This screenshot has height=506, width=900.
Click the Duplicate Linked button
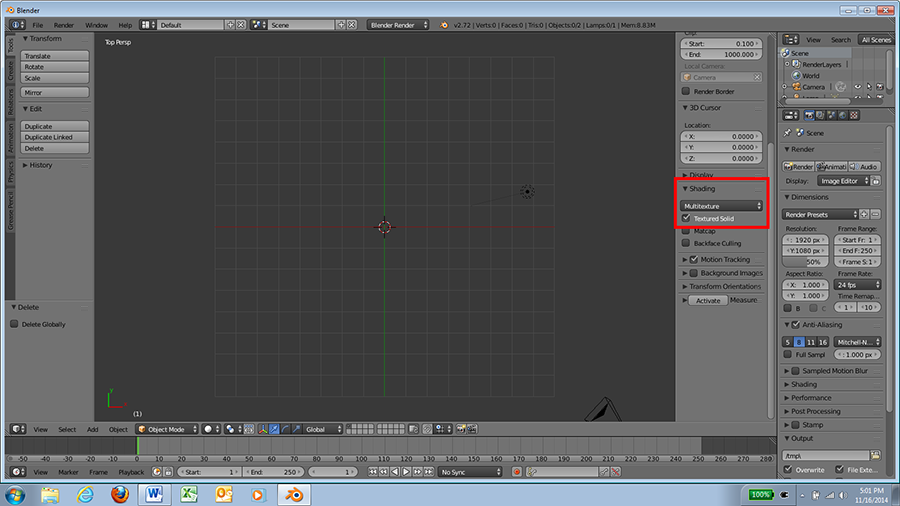[55, 137]
